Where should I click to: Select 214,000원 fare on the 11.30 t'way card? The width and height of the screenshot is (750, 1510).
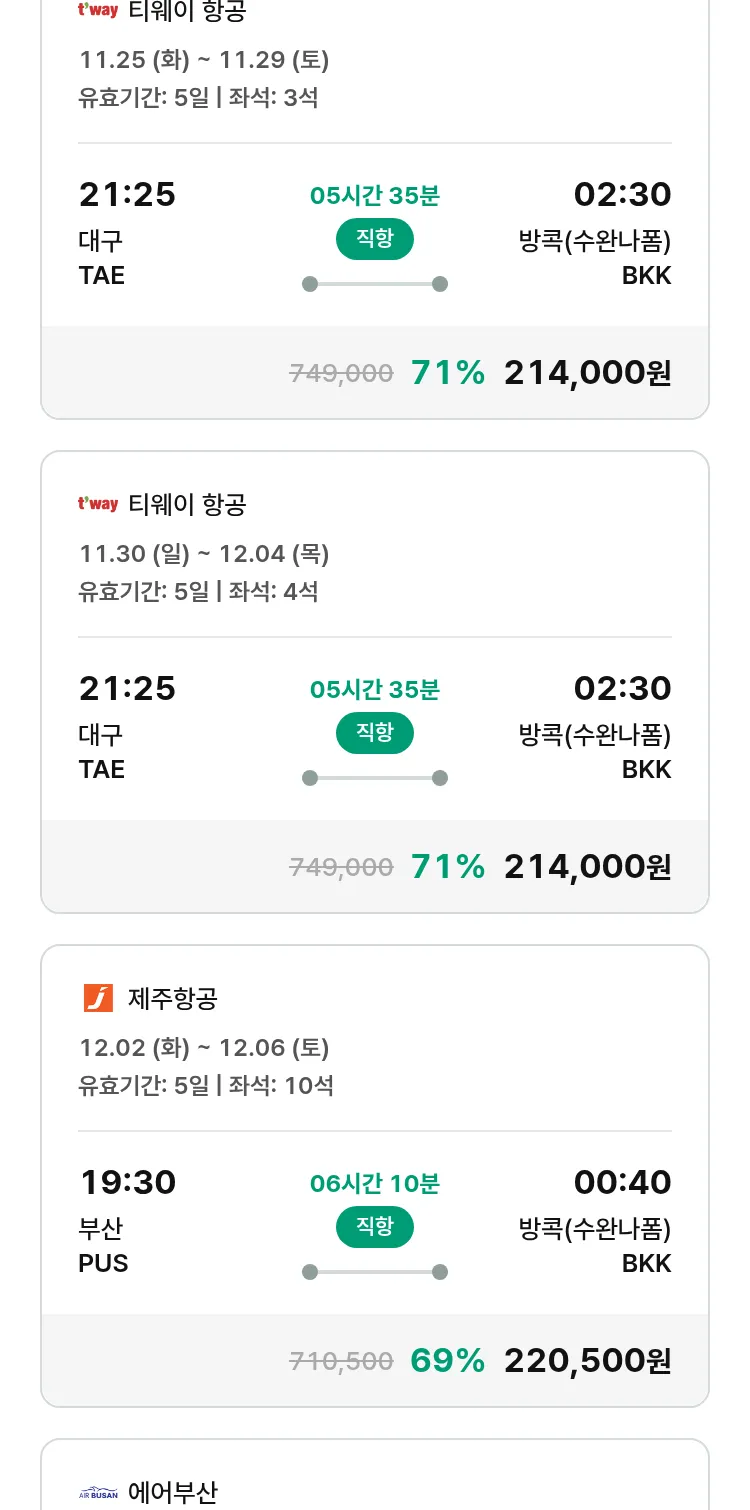click(x=587, y=866)
